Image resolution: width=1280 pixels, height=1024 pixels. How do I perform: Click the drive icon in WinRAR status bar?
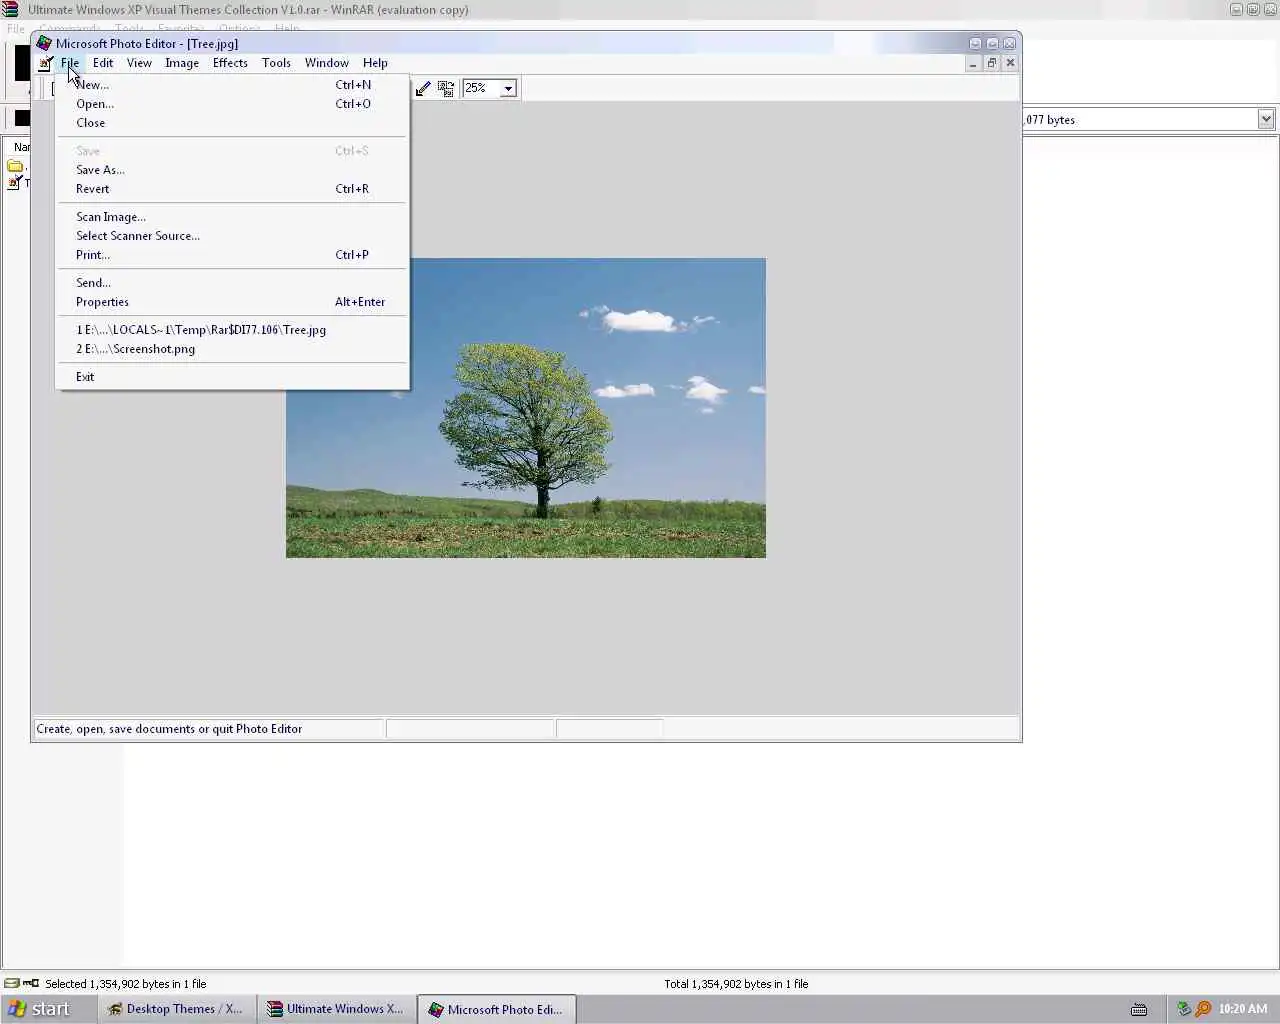click(11, 983)
